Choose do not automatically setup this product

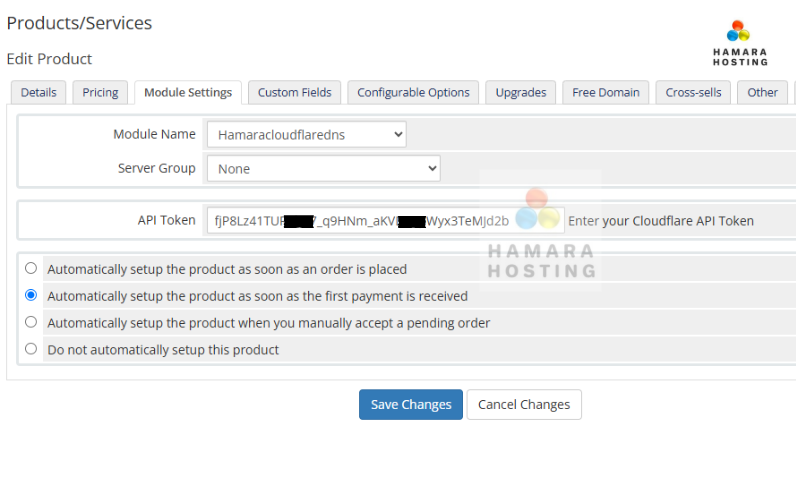pos(31,349)
